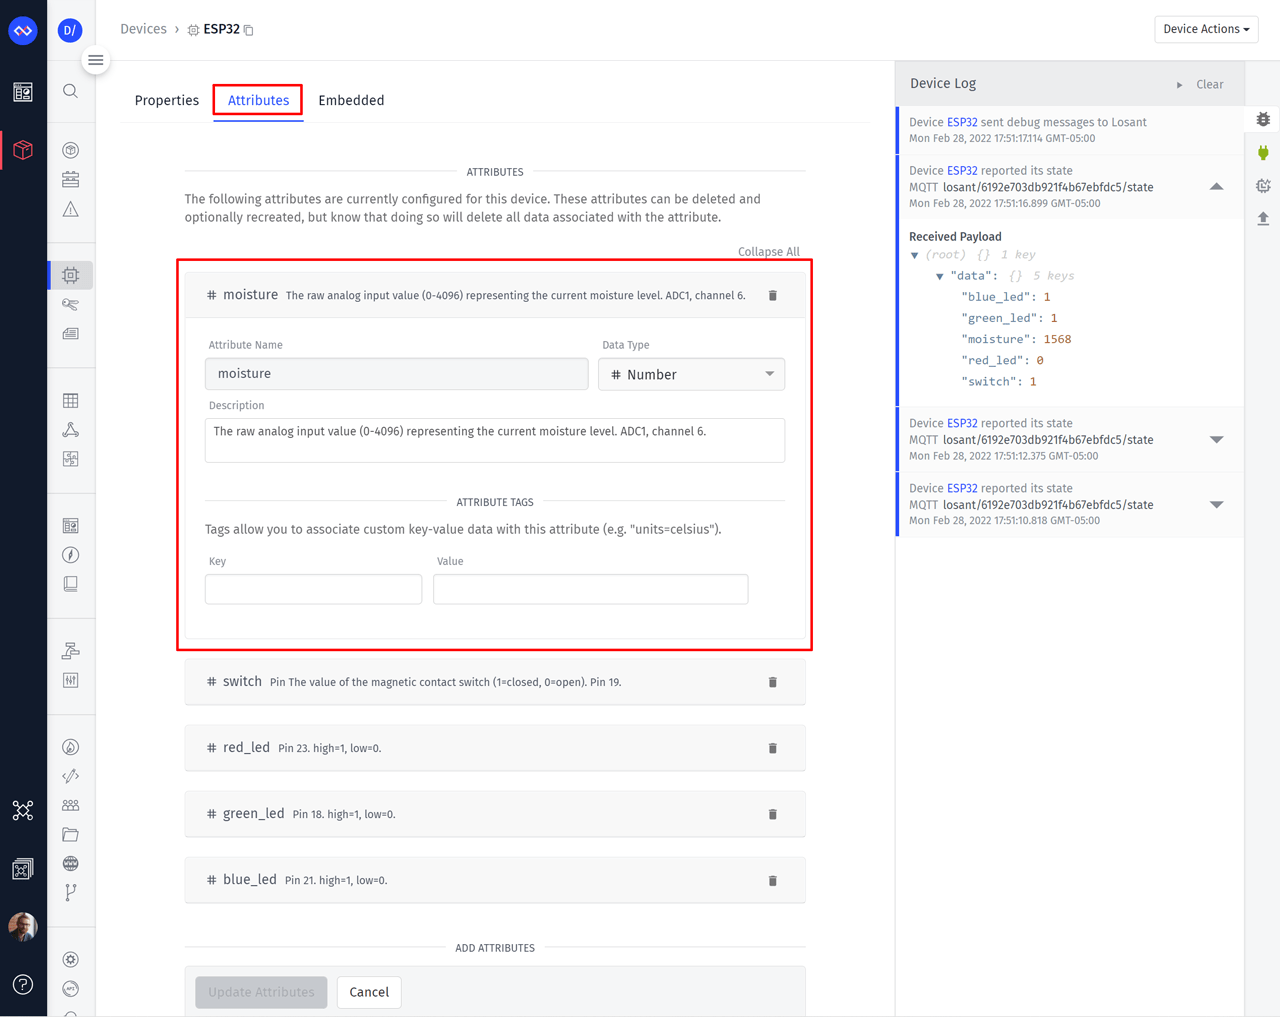Screen dimensions: 1280x1017
Task: Select the Devices chip icon in sidebar
Action: point(71,275)
